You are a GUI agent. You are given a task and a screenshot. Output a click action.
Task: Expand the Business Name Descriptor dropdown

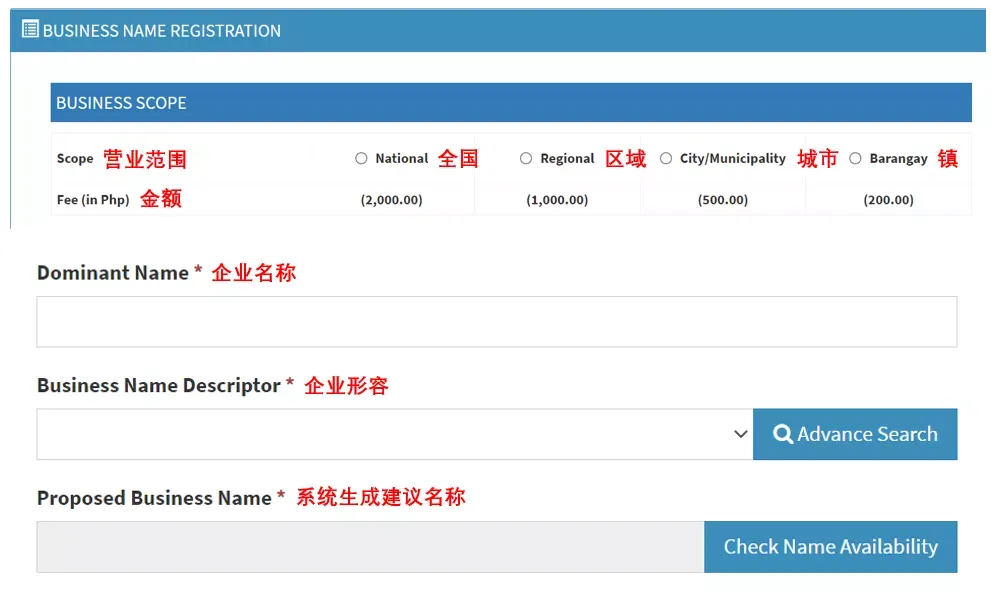pos(394,434)
